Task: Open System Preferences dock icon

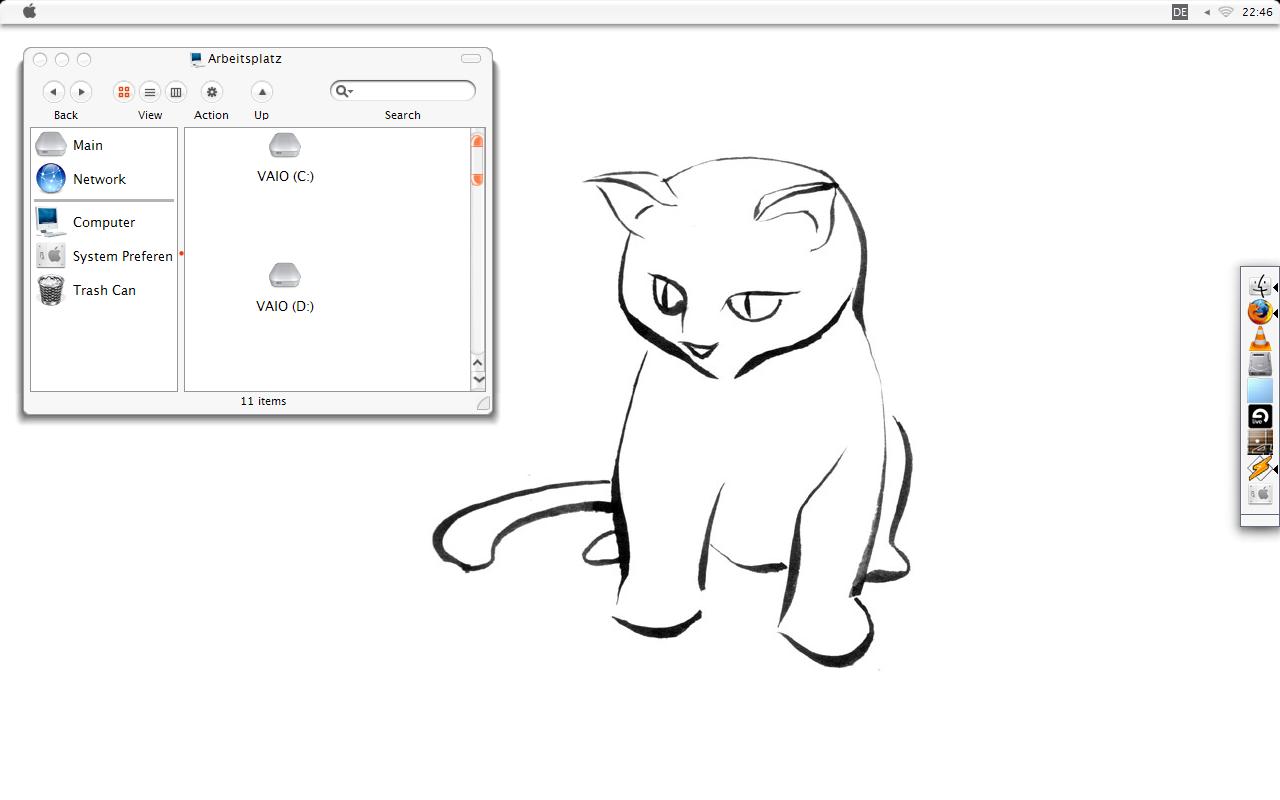Action: click(x=1260, y=495)
